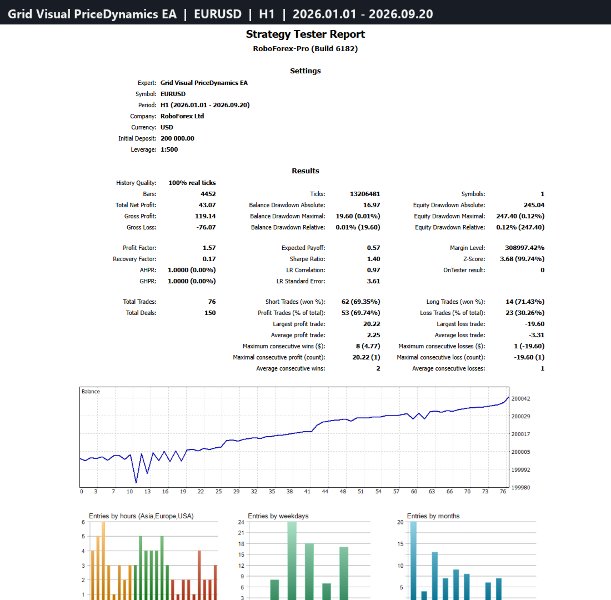Click the Total Deals value '150'
Viewport: 611px width, 600px height.
[x=210, y=313]
